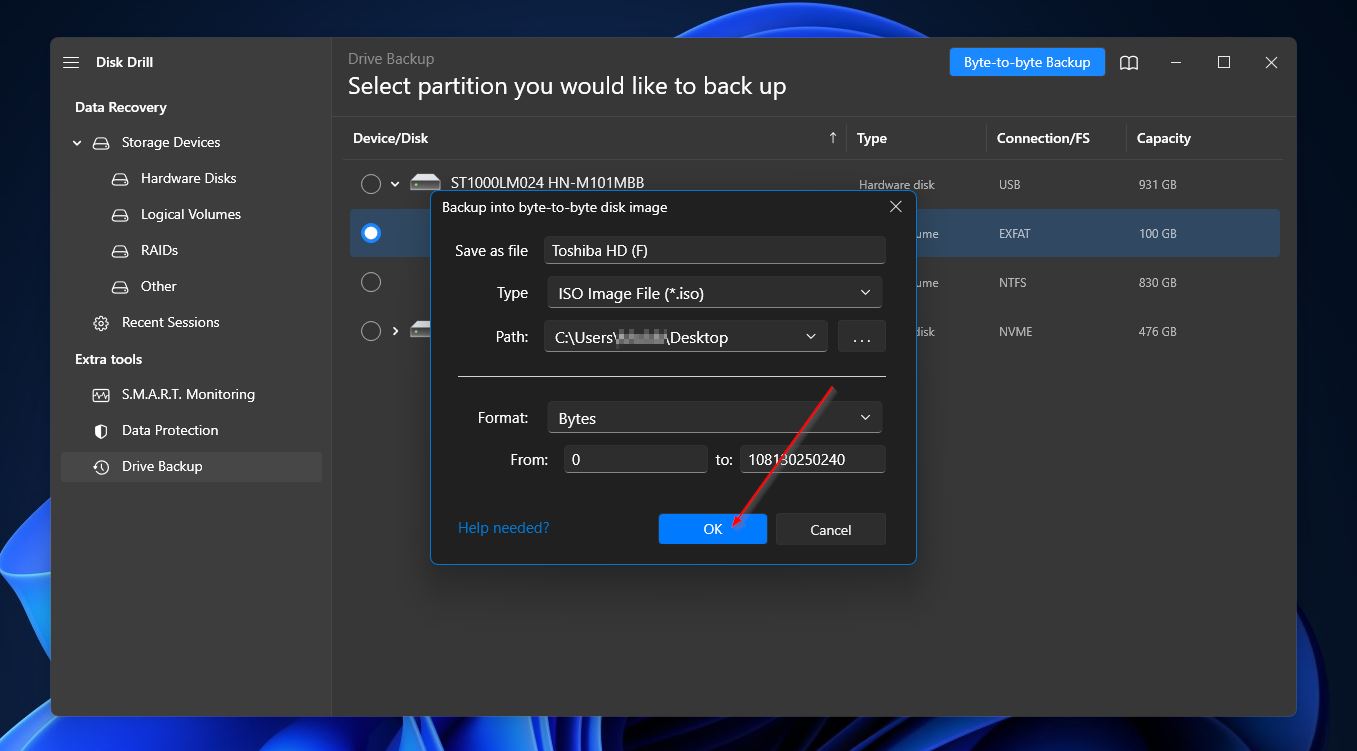Confirm the backup with OK
Viewport: 1357px width, 751px height.
[x=713, y=529]
